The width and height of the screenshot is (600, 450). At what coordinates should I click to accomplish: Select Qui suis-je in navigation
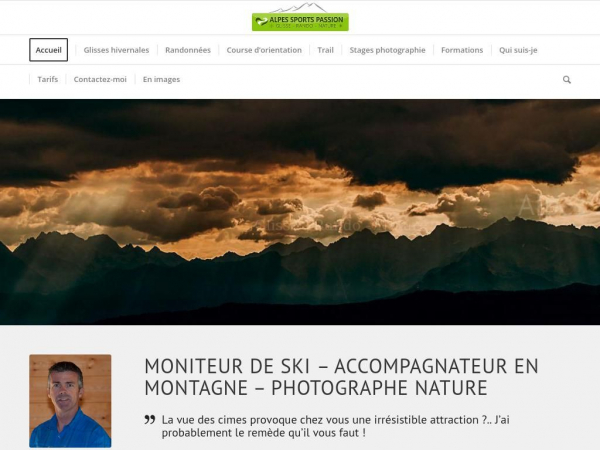coord(518,50)
